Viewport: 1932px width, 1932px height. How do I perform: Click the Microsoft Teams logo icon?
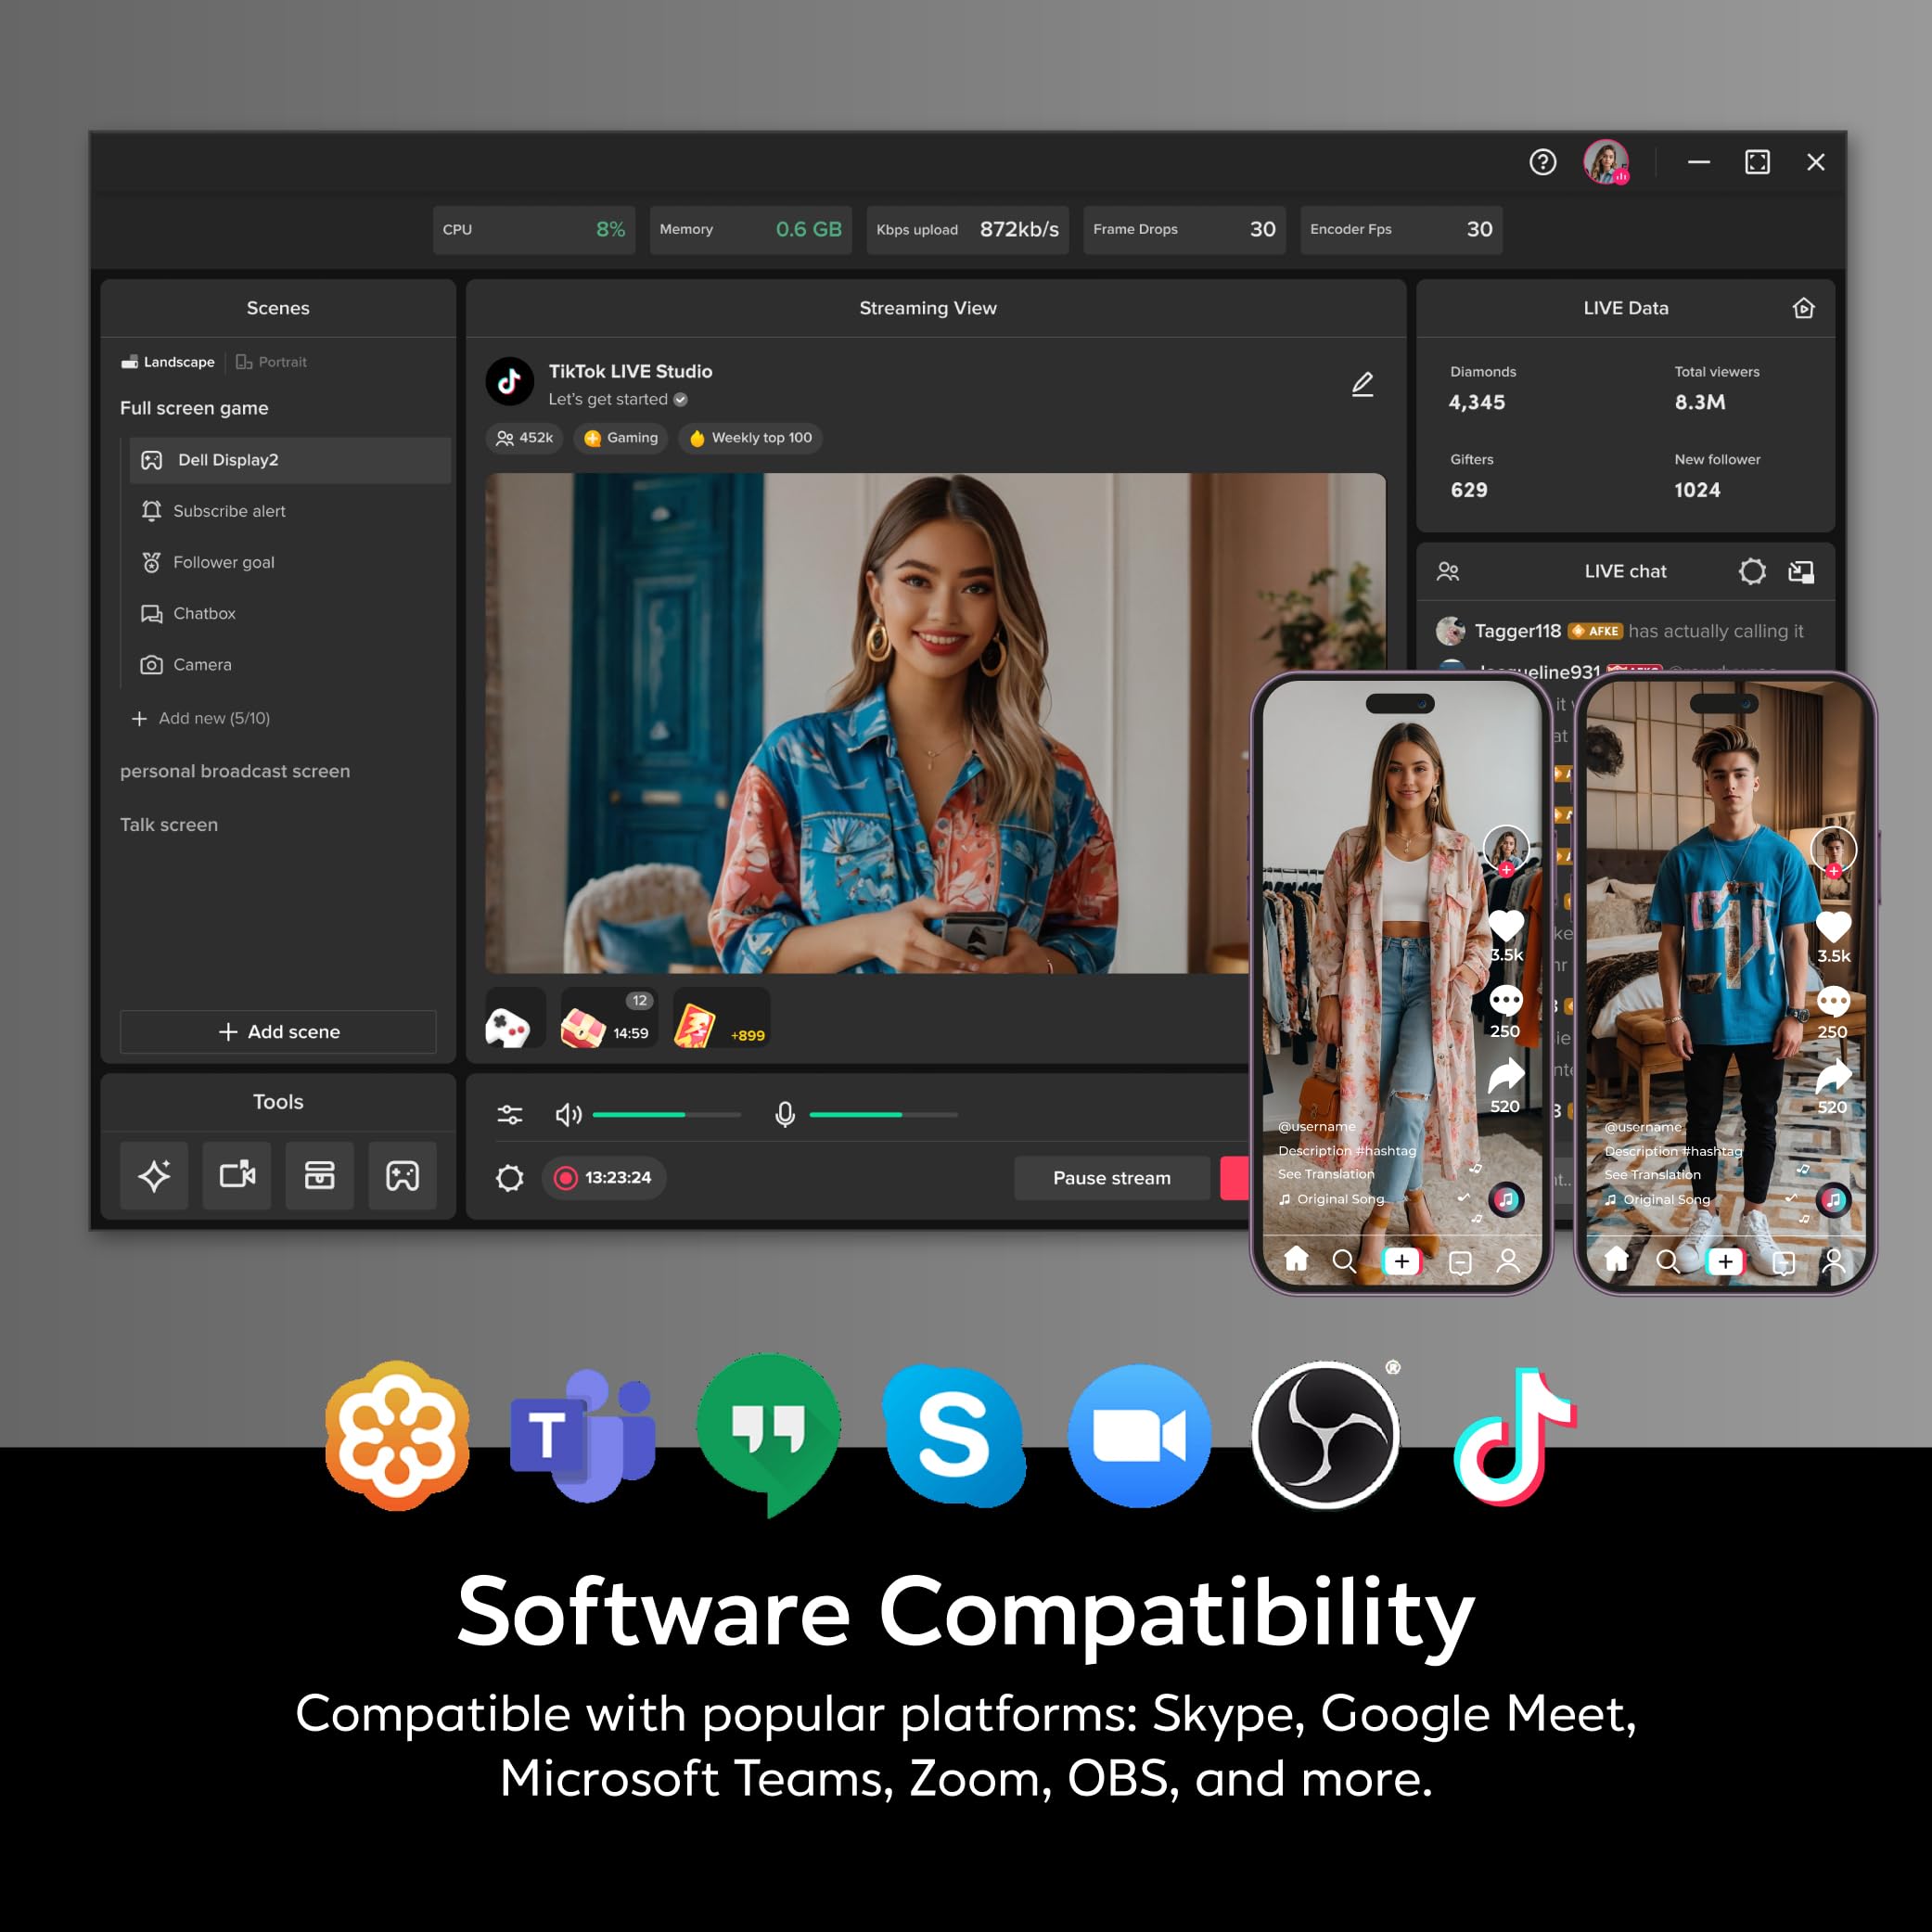tap(583, 1435)
